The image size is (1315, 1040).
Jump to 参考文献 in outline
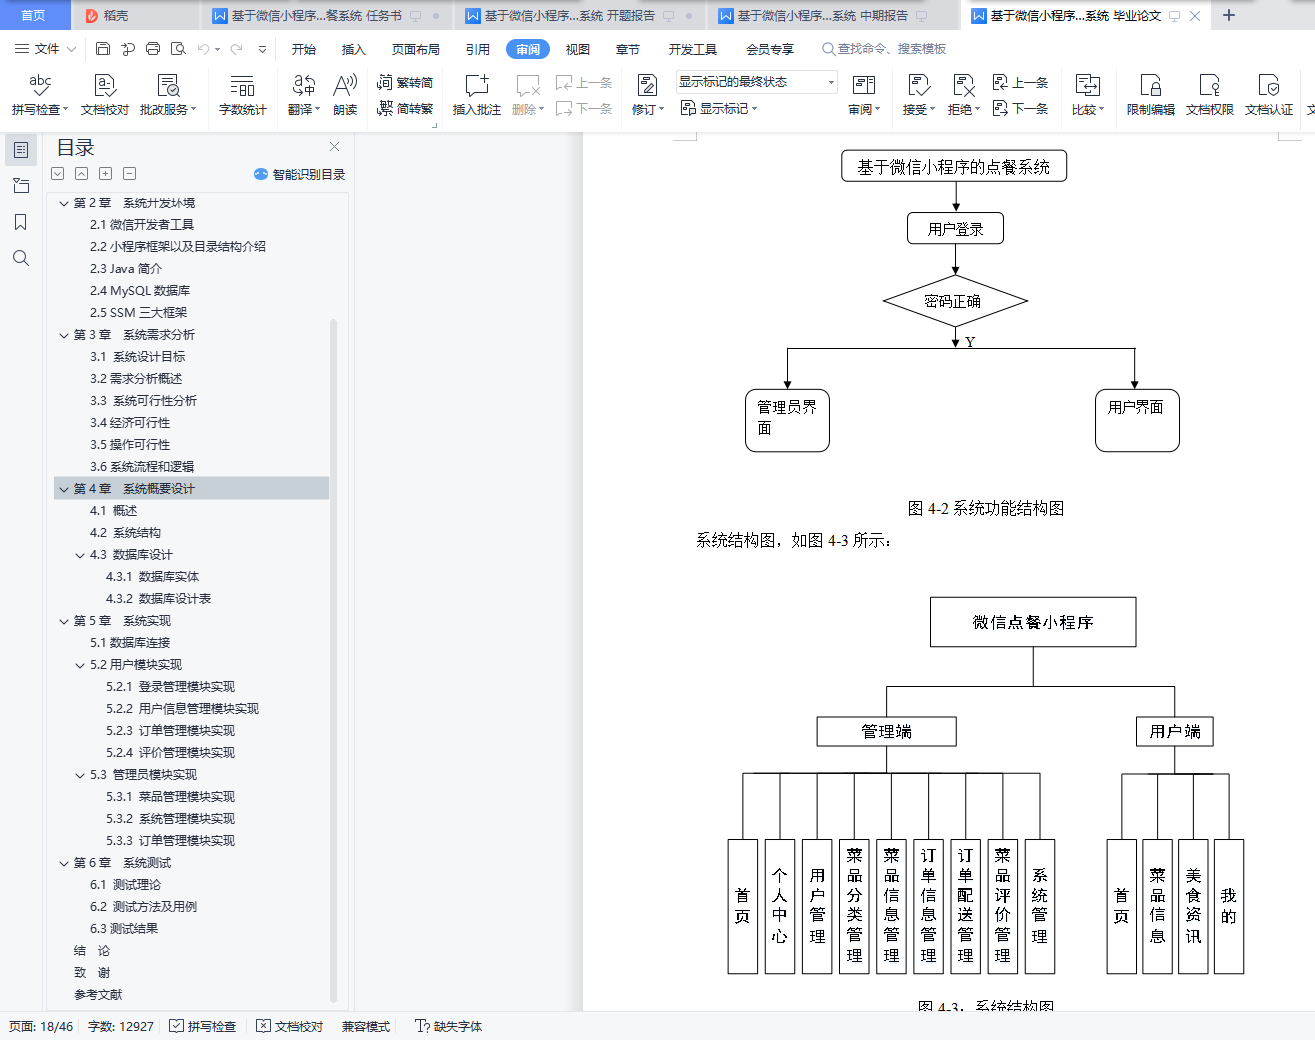98,995
